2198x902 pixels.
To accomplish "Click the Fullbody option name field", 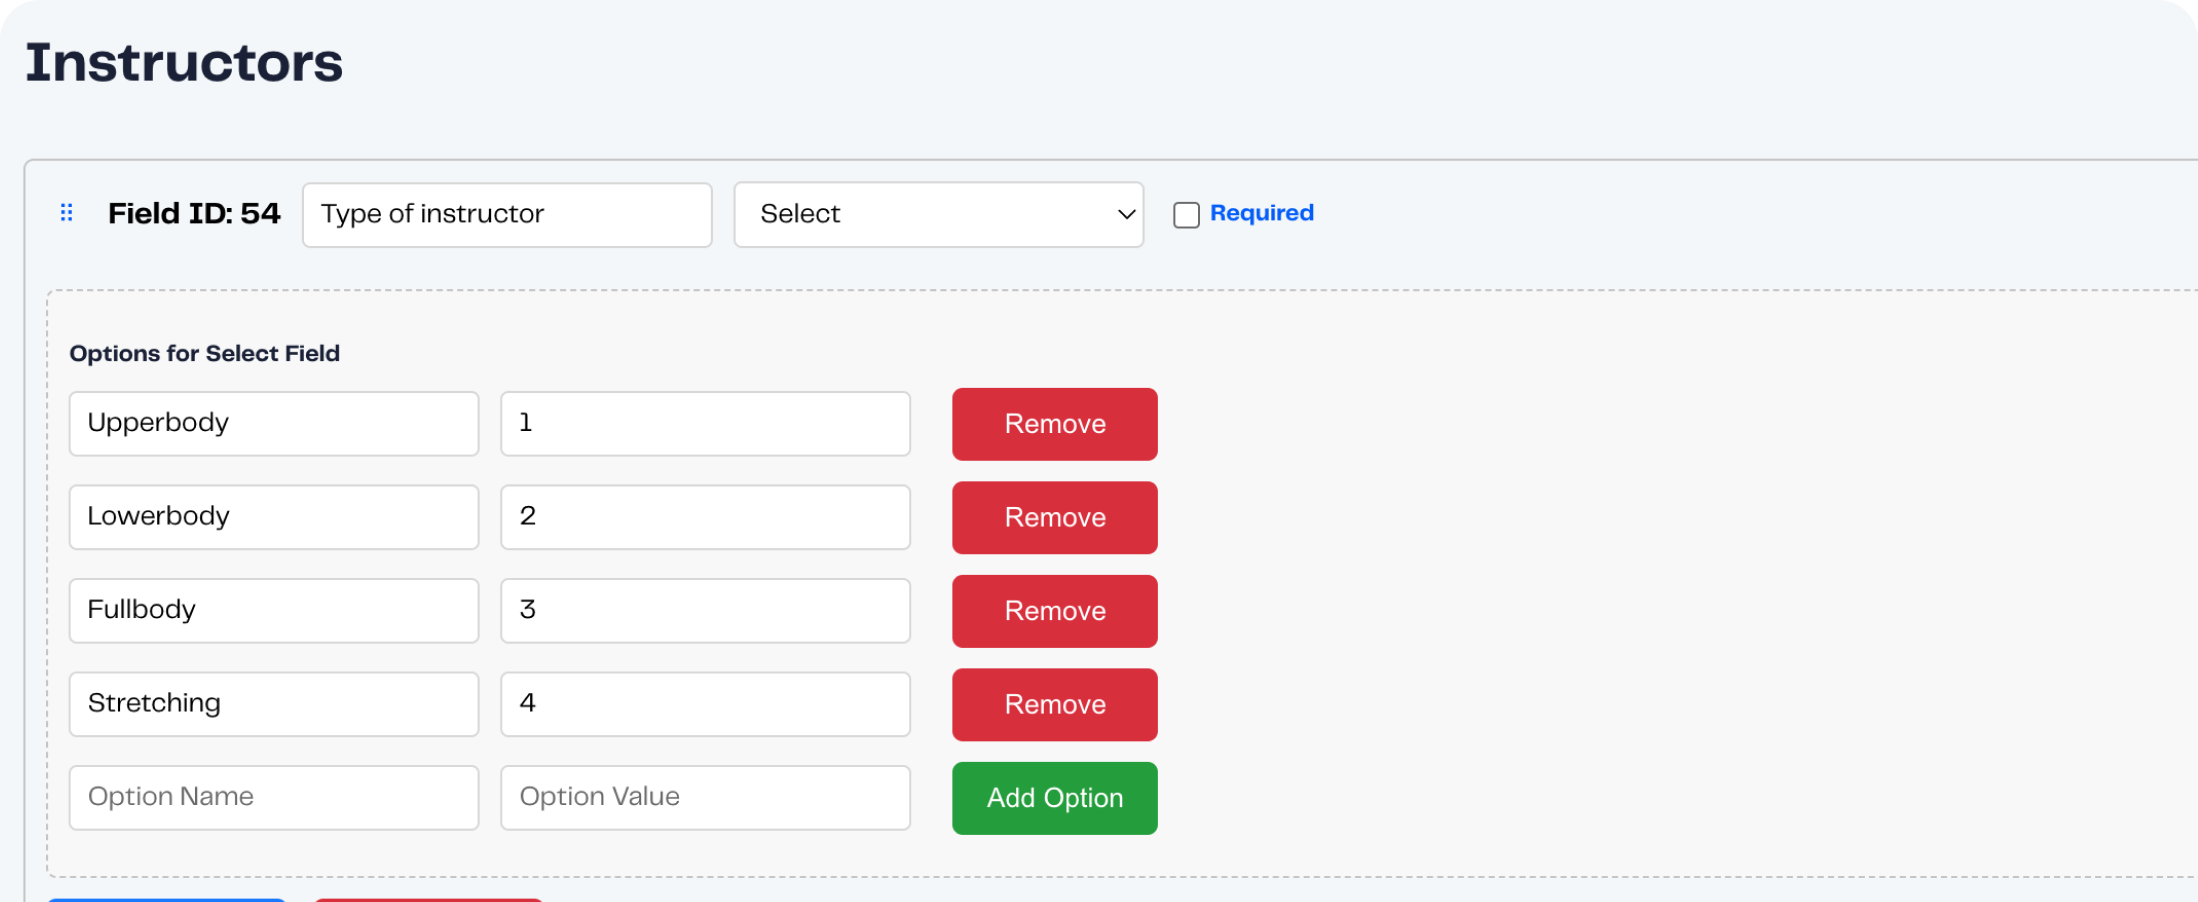I will (274, 611).
